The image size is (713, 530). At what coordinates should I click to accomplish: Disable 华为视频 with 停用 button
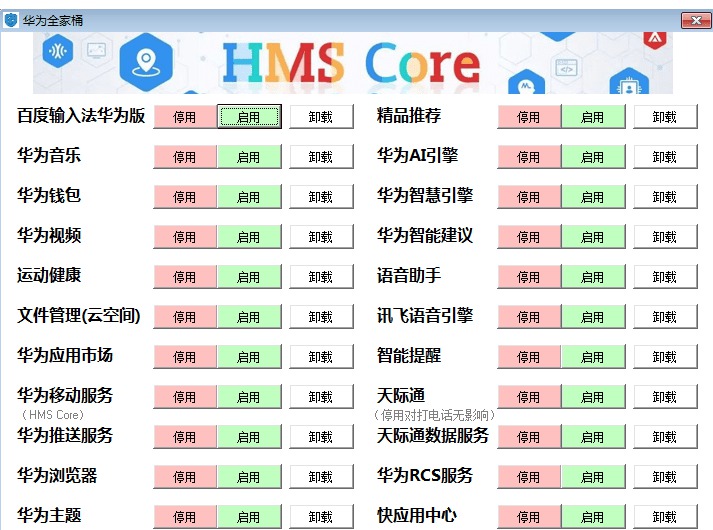click(185, 237)
